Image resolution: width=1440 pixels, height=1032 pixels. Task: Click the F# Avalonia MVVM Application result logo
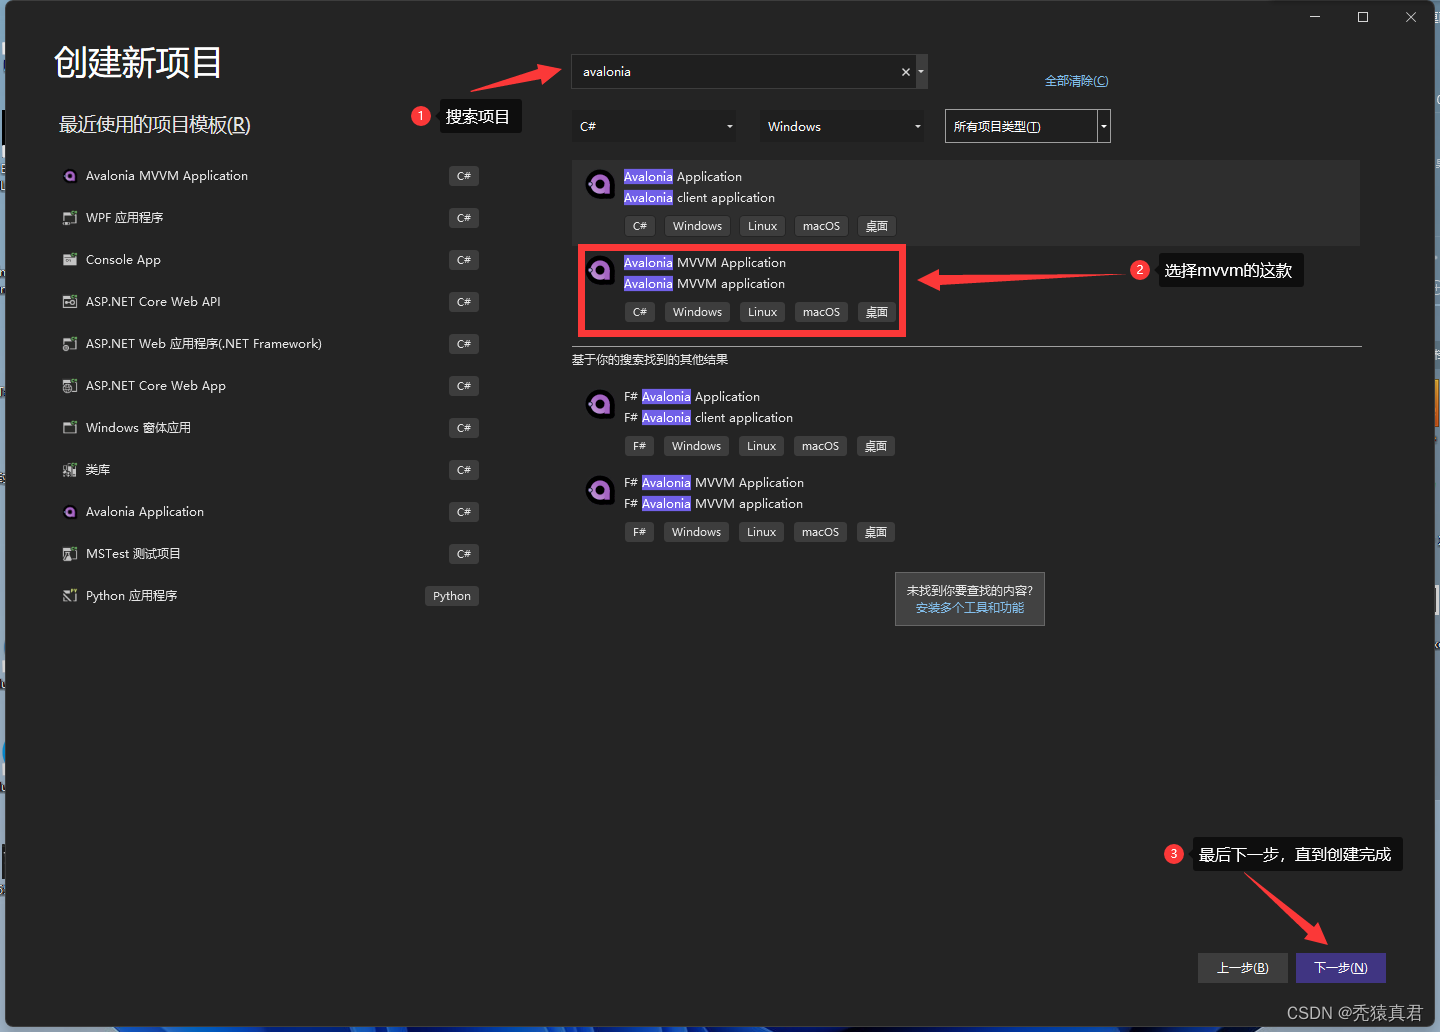600,490
